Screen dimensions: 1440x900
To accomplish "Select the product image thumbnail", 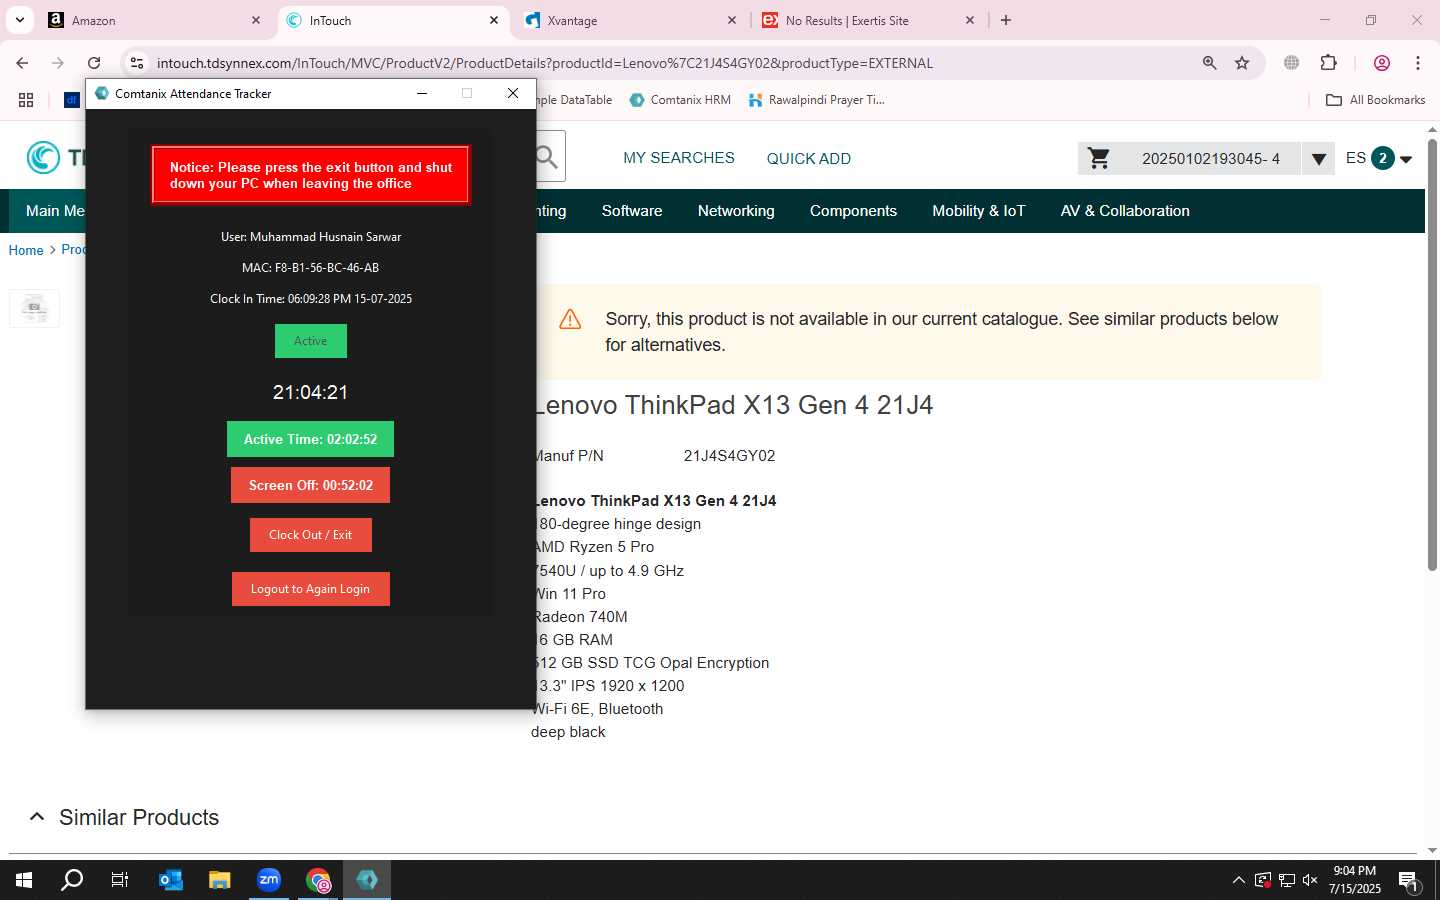I will pyautogui.click(x=34, y=308).
